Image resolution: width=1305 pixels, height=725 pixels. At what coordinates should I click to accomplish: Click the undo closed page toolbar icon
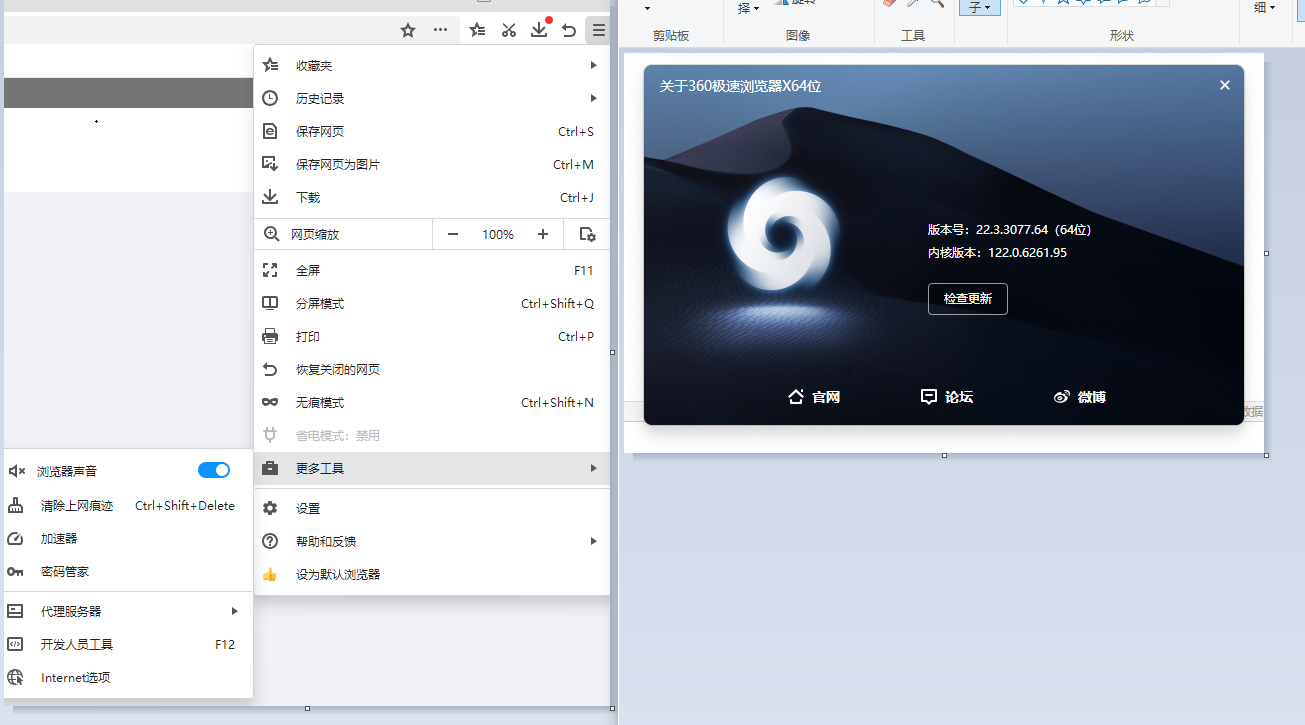(x=569, y=30)
